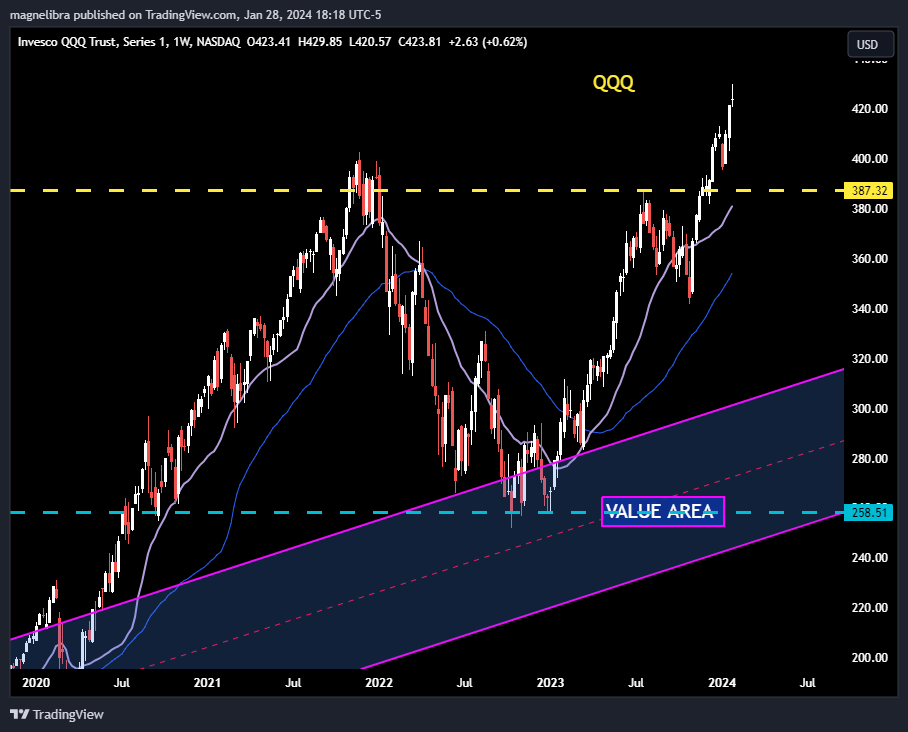Click the 300.00 price scale label
The image size is (908, 732).
pyautogui.click(x=869, y=409)
